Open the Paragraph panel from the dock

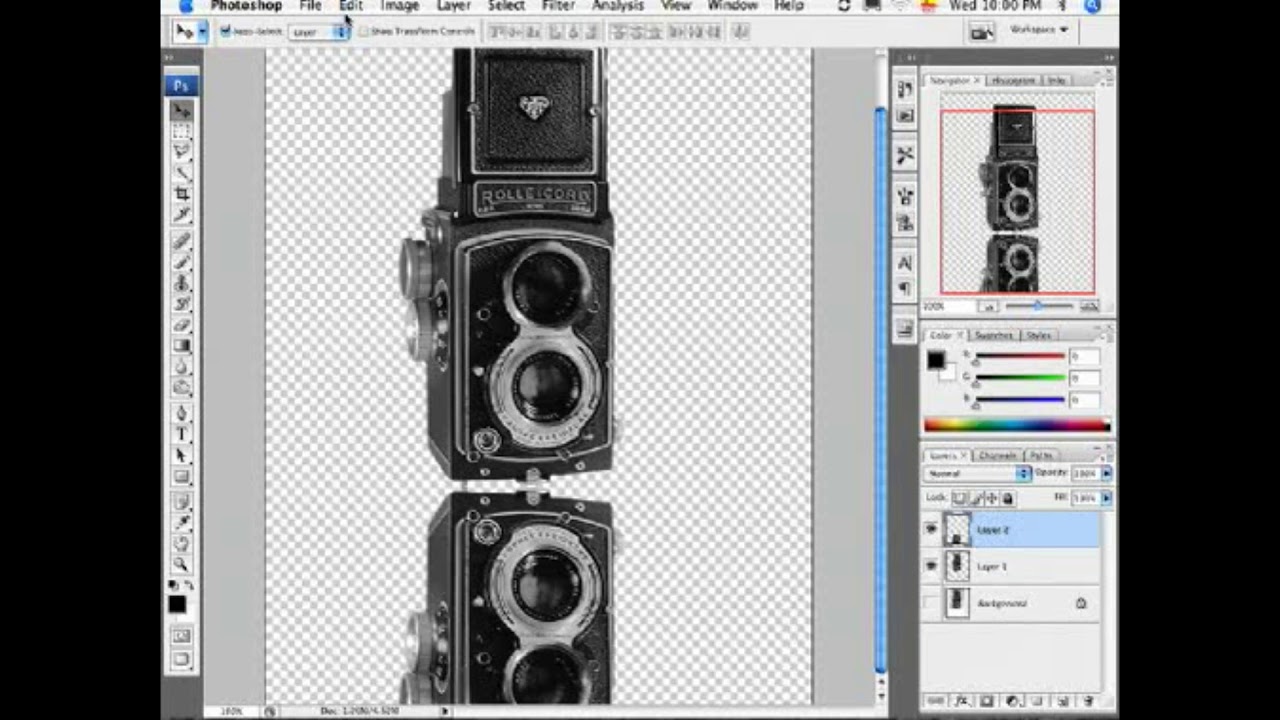(x=905, y=289)
